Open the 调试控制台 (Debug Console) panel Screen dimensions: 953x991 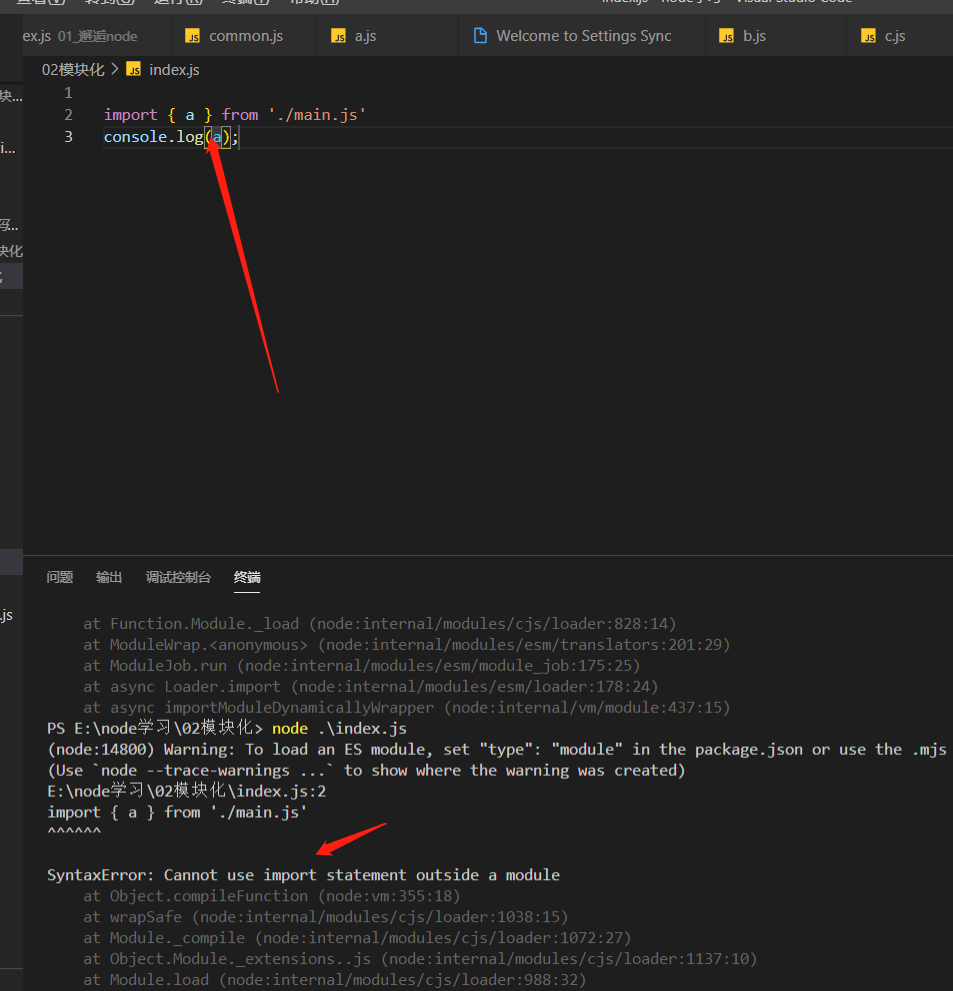pos(178,577)
